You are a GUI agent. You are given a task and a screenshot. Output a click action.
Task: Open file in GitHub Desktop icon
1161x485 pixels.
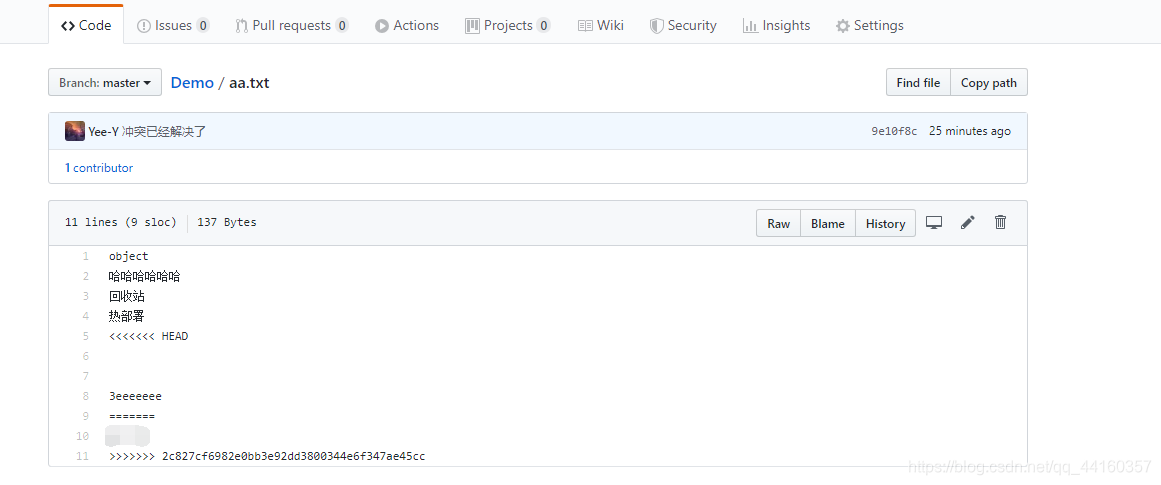934,222
